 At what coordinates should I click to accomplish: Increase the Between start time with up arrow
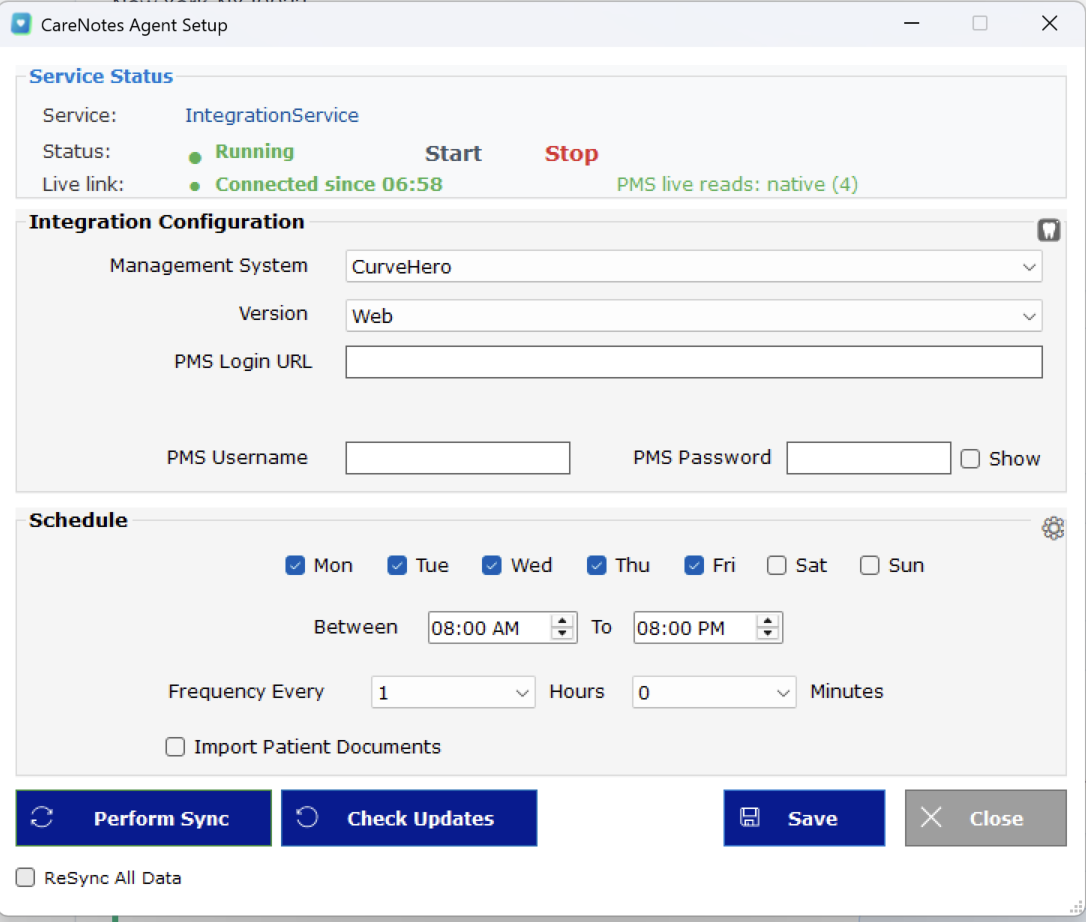[x=562, y=621]
